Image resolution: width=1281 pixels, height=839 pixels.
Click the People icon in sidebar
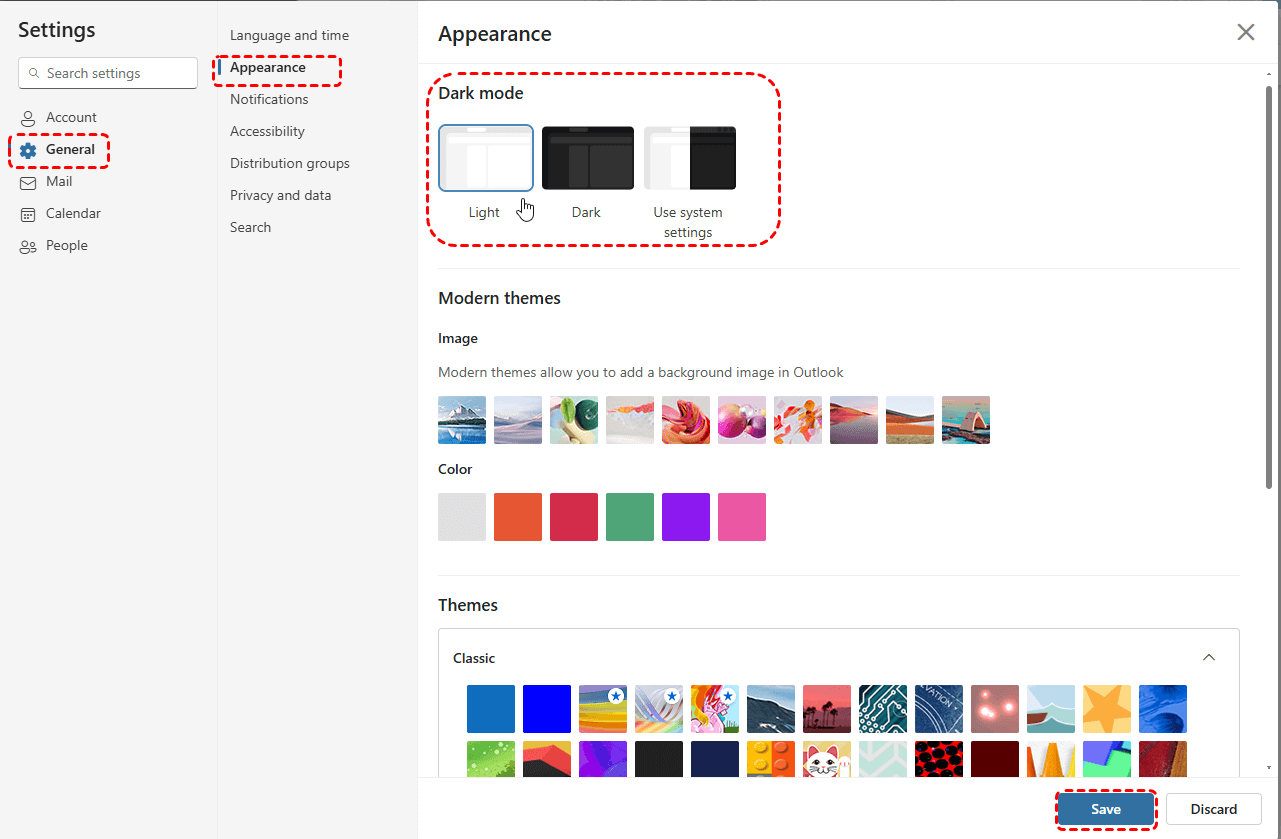[28, 246]
